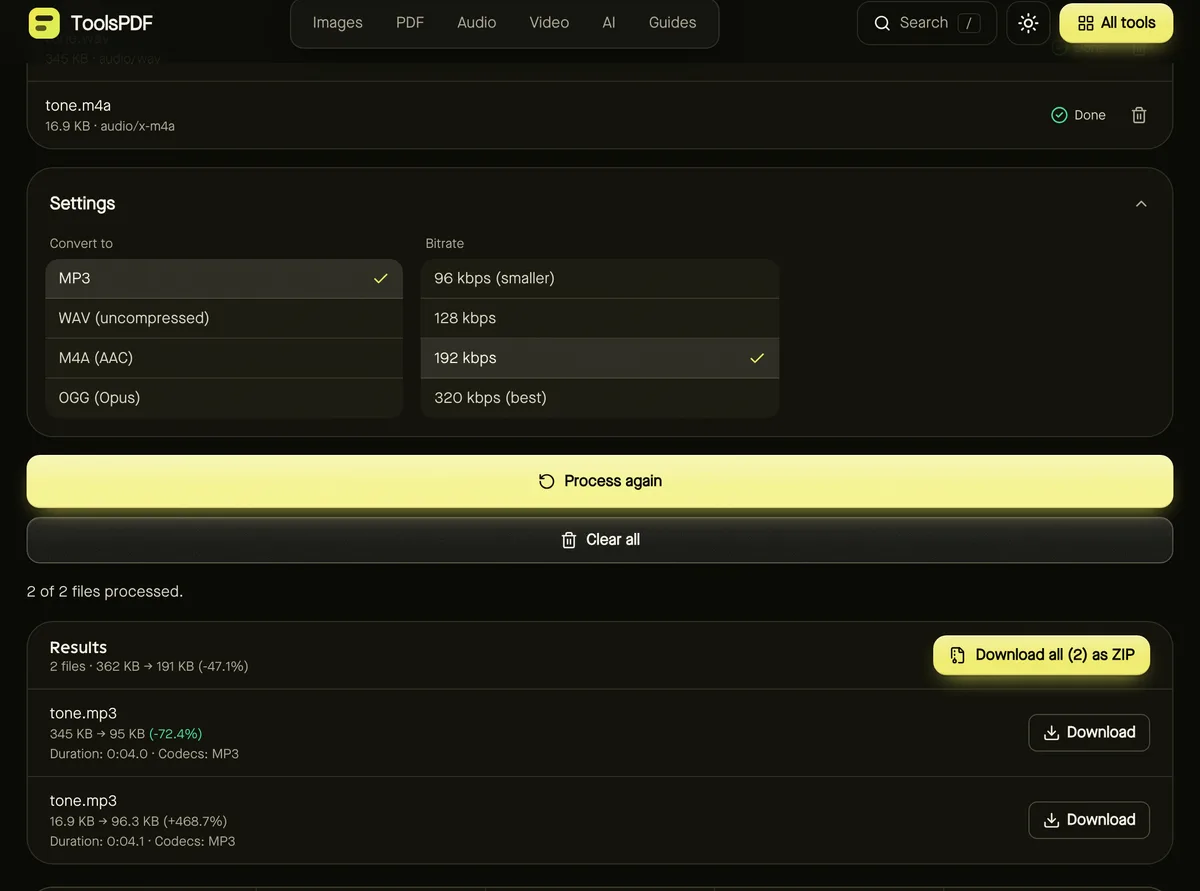Click Download all (2) as ZIP

[x=1041, y=655]
